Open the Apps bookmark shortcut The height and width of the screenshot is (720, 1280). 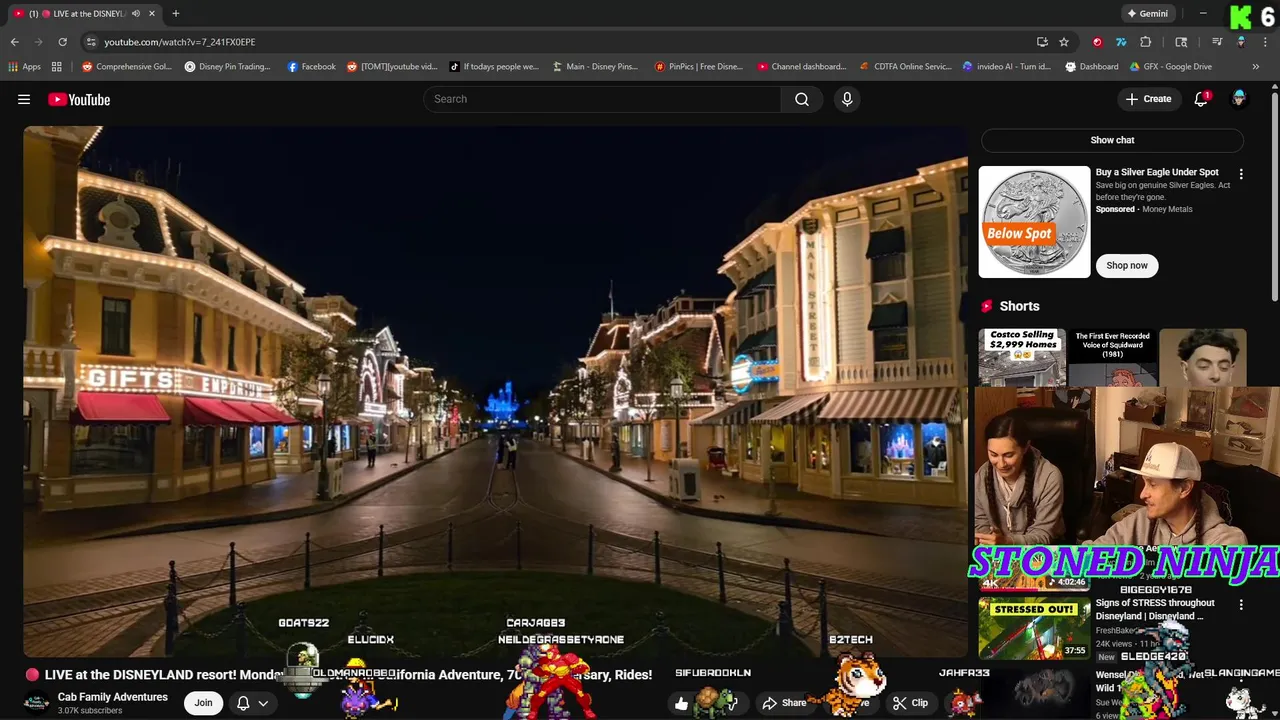click(24, 67)
